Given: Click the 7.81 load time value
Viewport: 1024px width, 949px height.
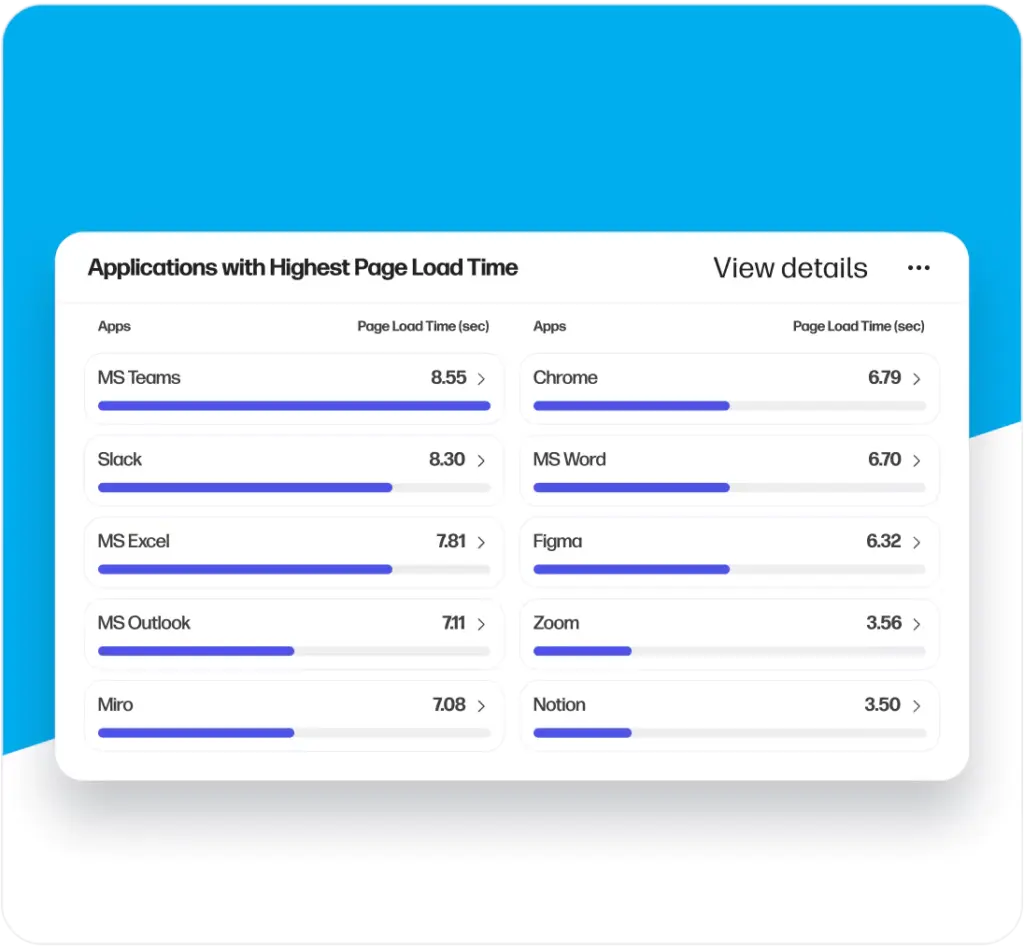Looking at the screenshot, I should [451, 541].
